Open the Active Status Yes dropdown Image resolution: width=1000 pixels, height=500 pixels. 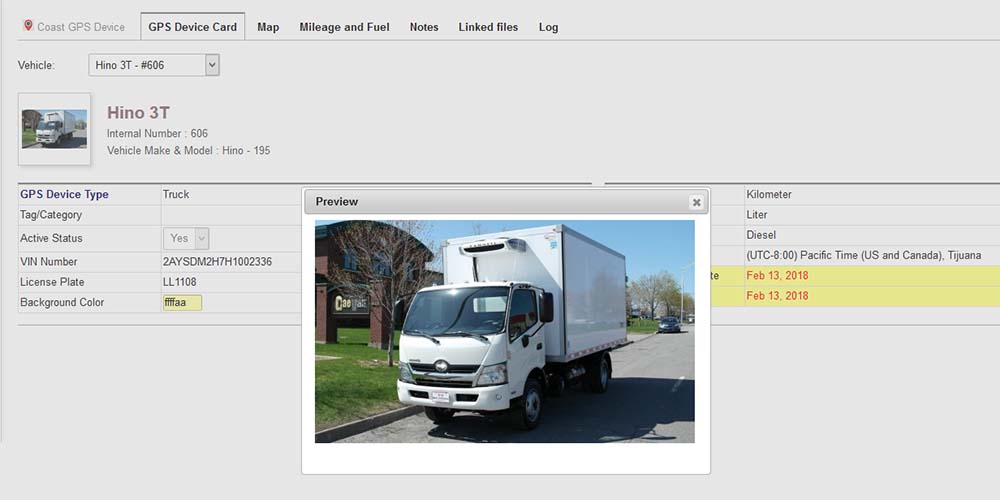coord(186,238)
